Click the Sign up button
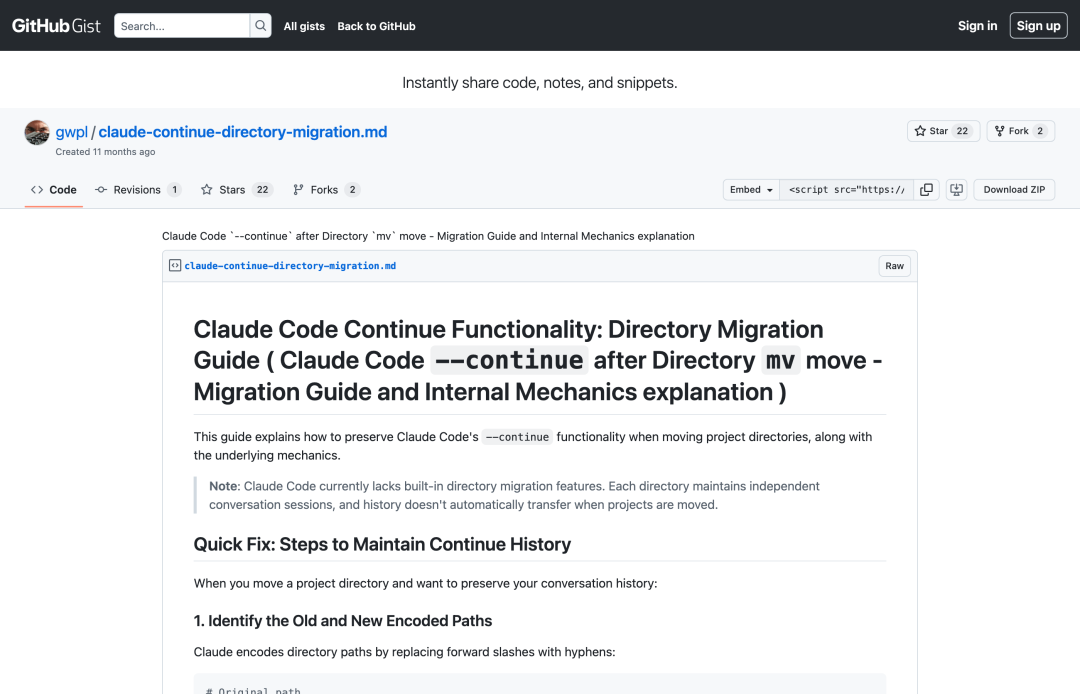 (x=1039, y=25)
